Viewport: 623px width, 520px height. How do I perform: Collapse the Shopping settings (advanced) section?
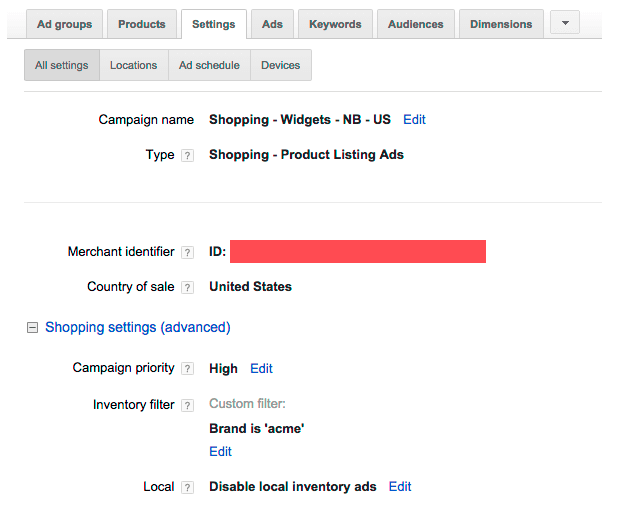pos(33,327)
